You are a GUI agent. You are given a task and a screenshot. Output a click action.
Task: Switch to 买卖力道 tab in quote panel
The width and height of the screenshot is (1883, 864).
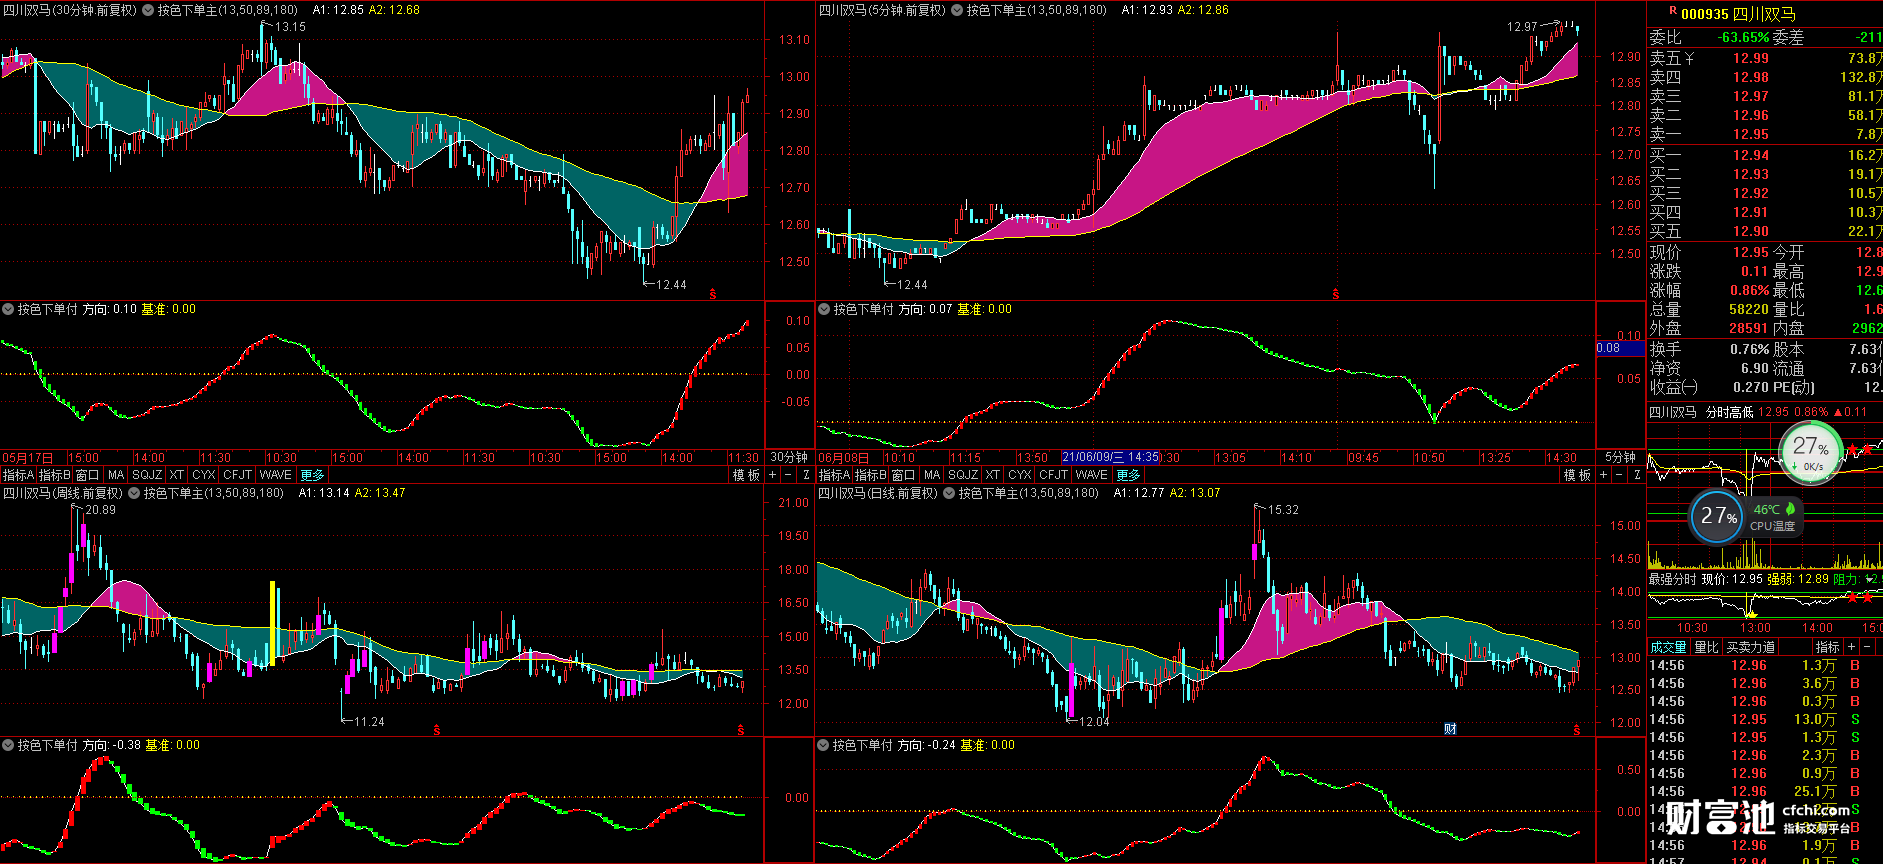tap(1751, 647)
